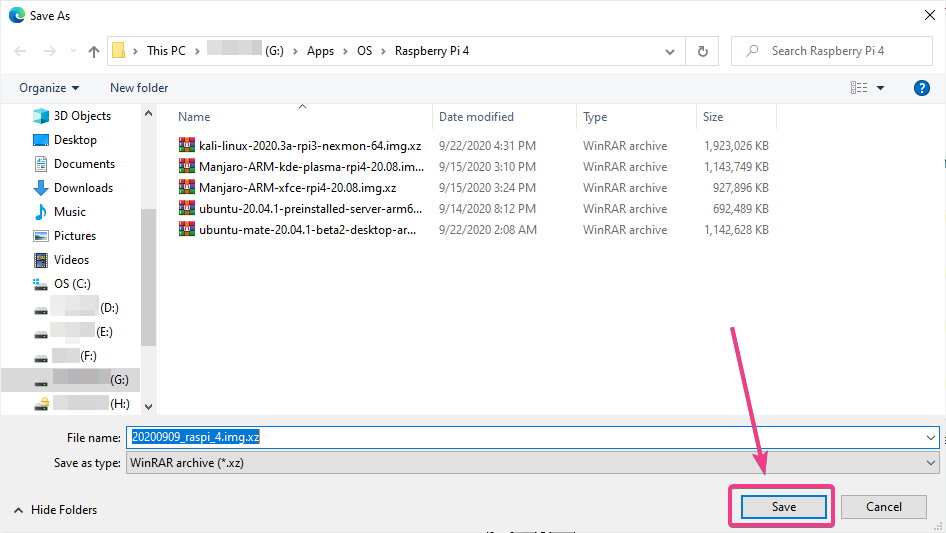Collapse the panel with Hide Folders
Screen dimensions: 946x533
pos(55,510)
